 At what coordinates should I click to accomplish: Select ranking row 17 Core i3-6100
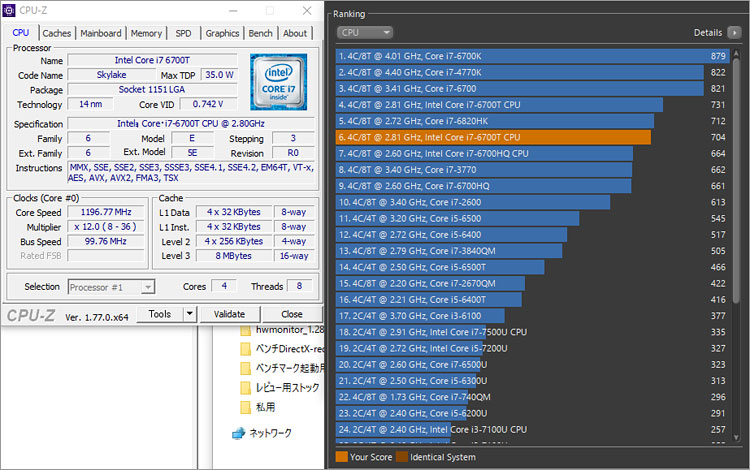[532, 316]
